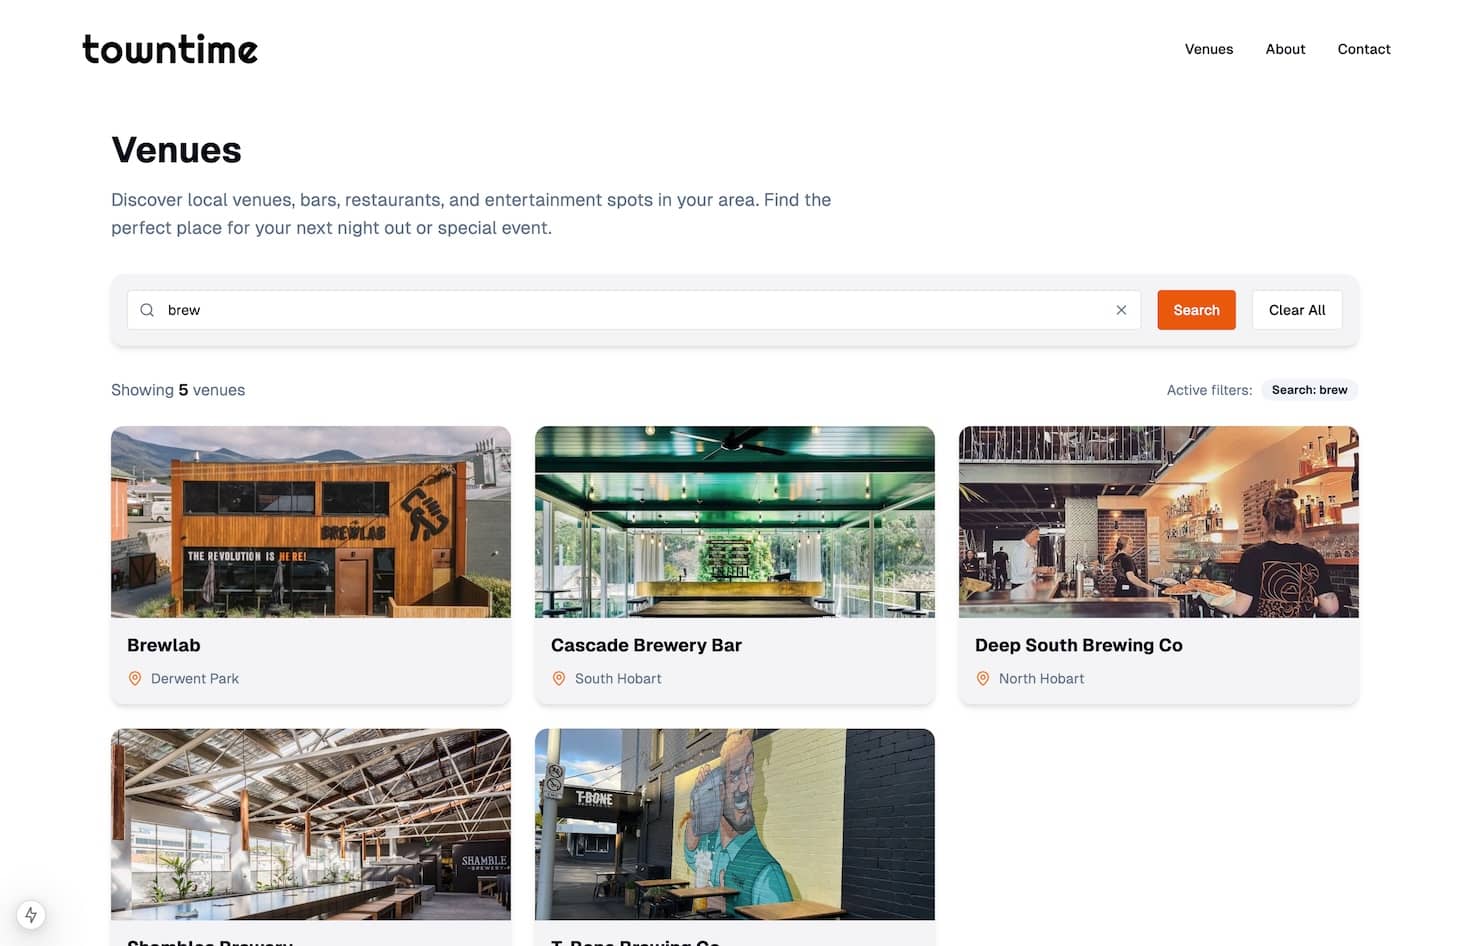This screenshot has height=946, width=1470.
Task: Click the Clear All button
Action: click(x=1297, y=310)
